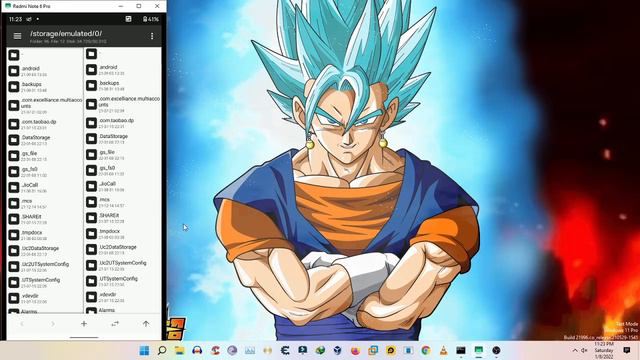640x360 pixels.
Task: Open .Uc2UTSystemConfig folder in right pane
Action: coord(123,265)
